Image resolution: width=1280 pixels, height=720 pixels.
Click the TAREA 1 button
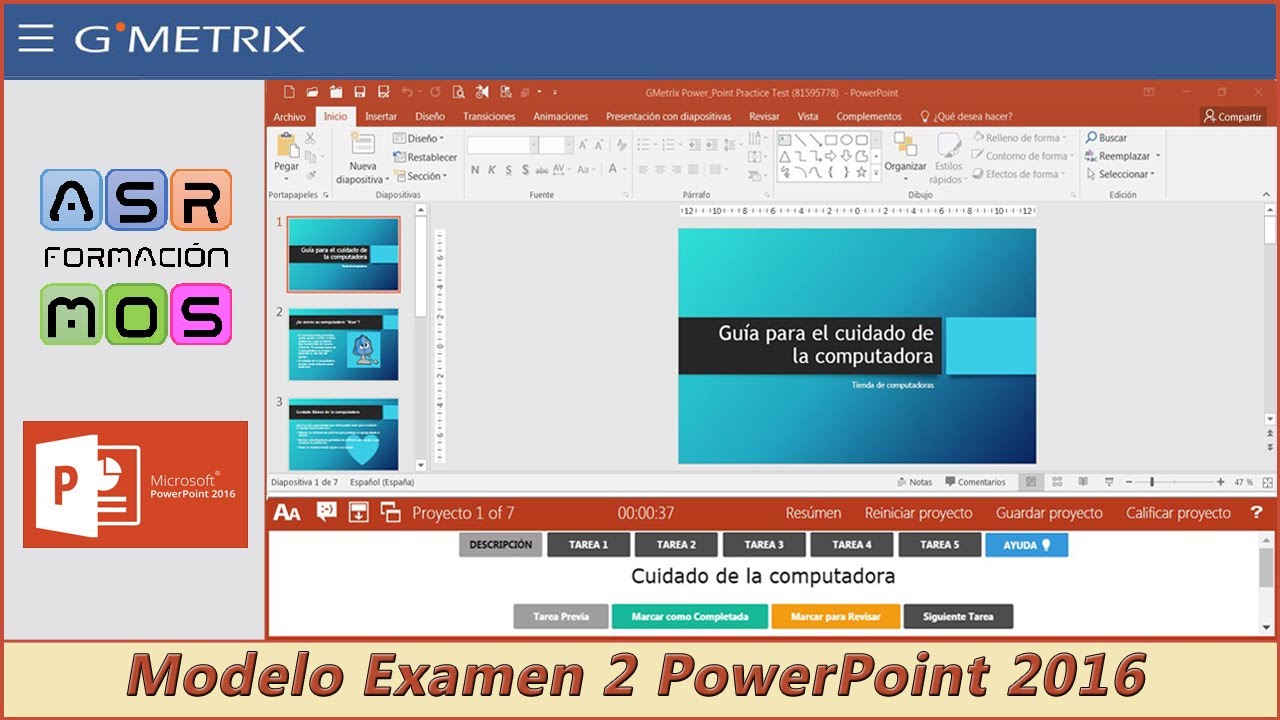589,545
